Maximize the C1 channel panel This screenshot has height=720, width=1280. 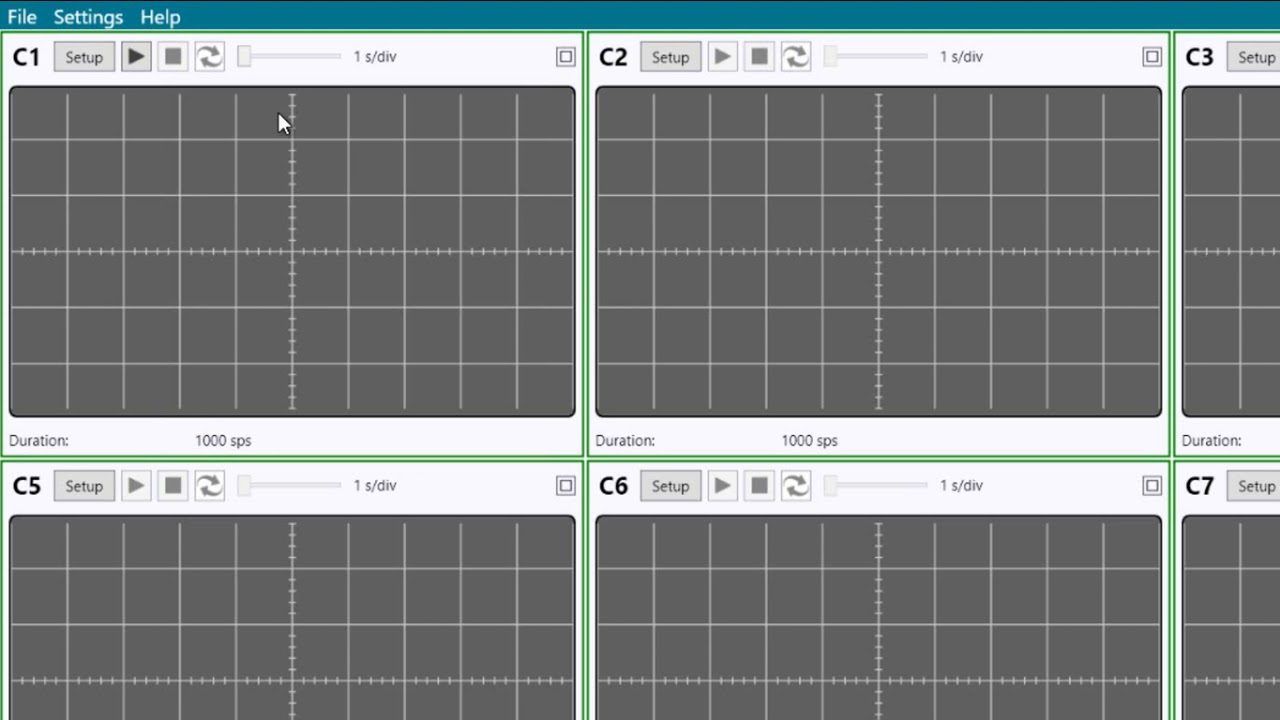pos(566,57)
